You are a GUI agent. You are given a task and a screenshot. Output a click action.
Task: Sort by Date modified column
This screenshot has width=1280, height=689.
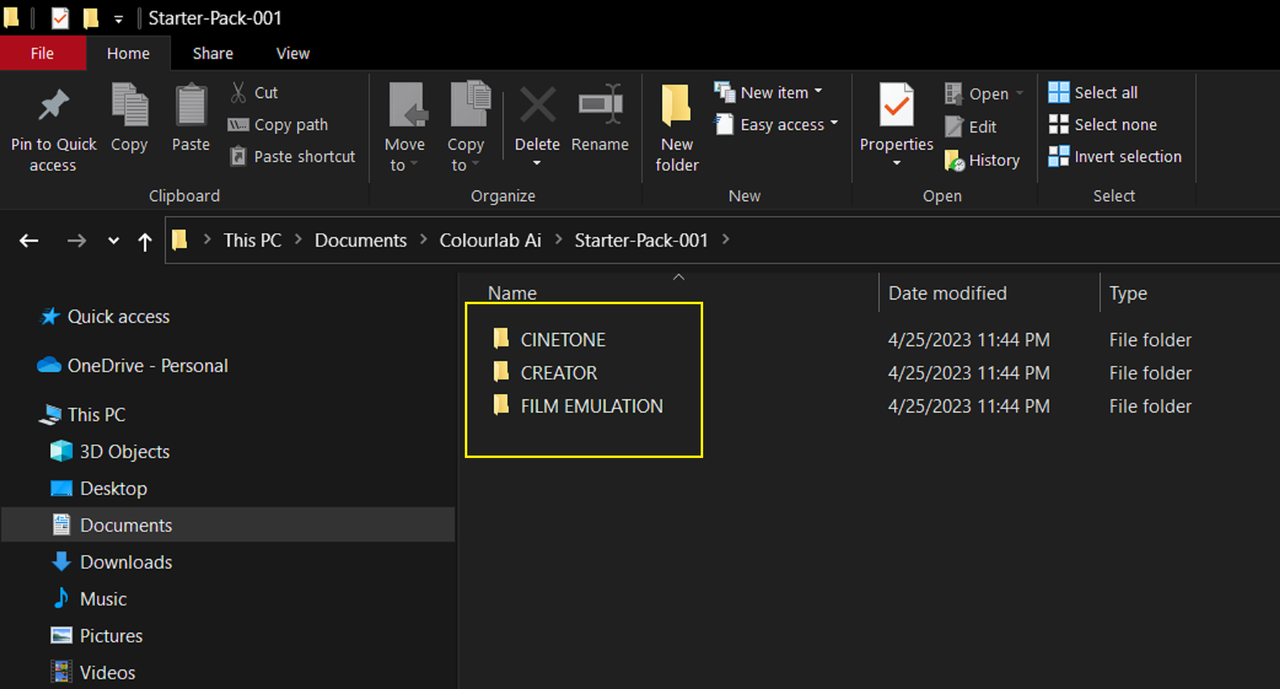(947, 293)
